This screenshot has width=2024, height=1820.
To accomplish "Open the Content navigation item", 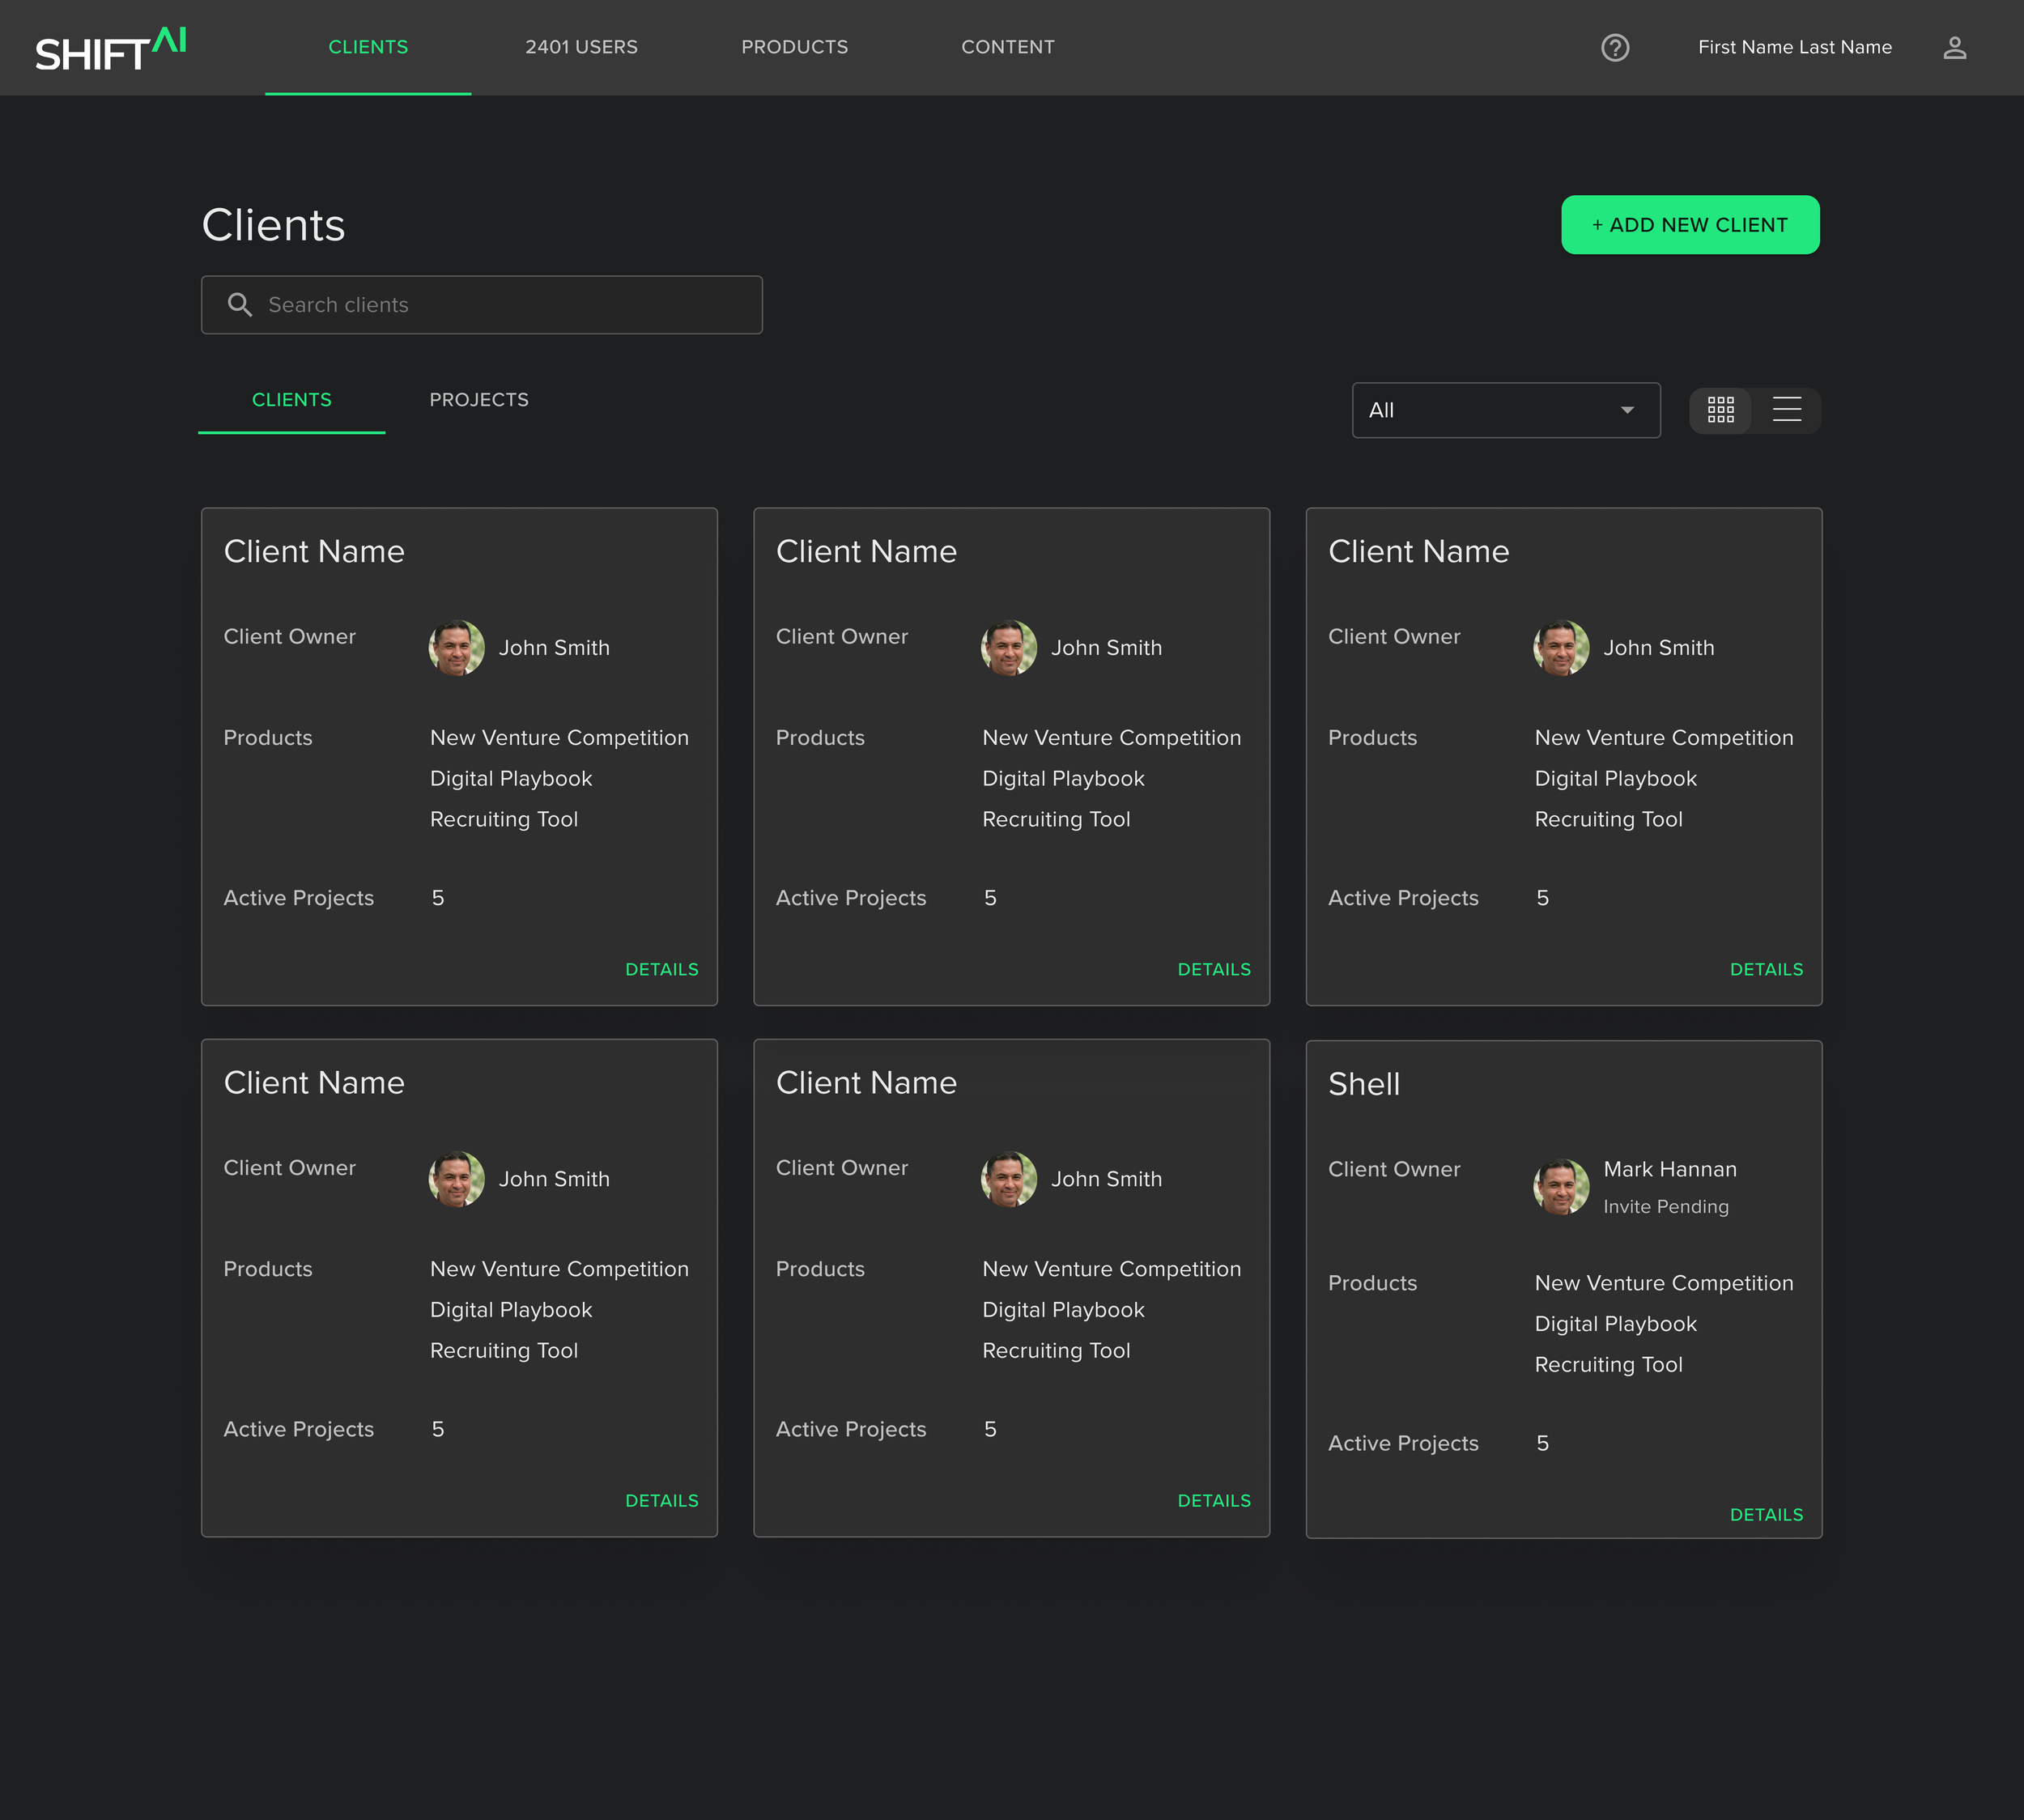I will click(x=1007, y=47).
